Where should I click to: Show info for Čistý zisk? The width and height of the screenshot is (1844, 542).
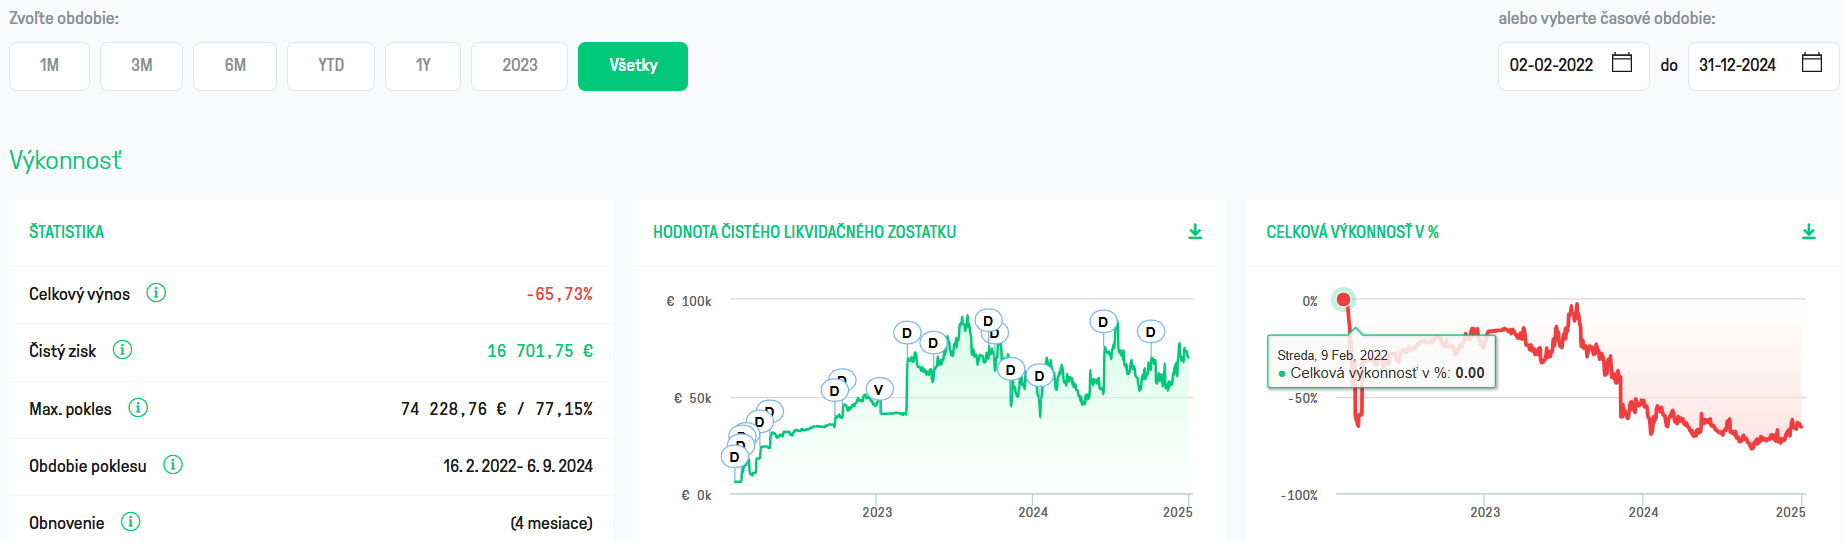click(x=122, y=350)
